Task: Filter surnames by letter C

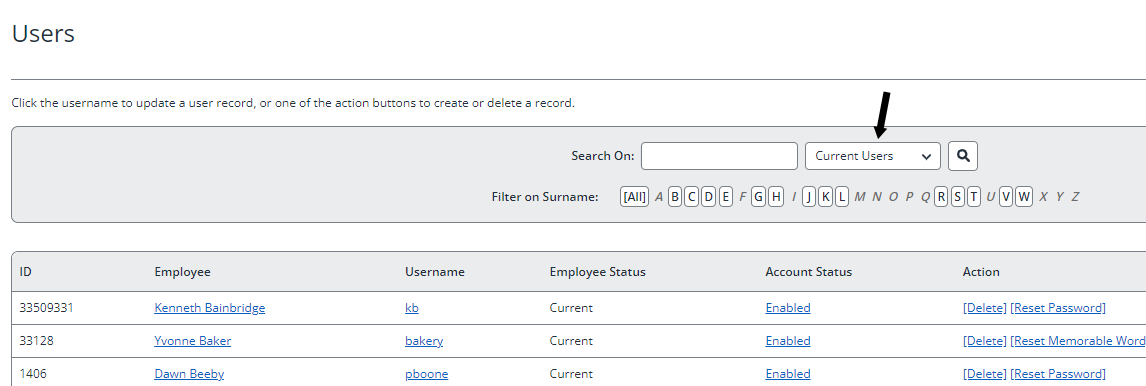Action: [691, 197]
